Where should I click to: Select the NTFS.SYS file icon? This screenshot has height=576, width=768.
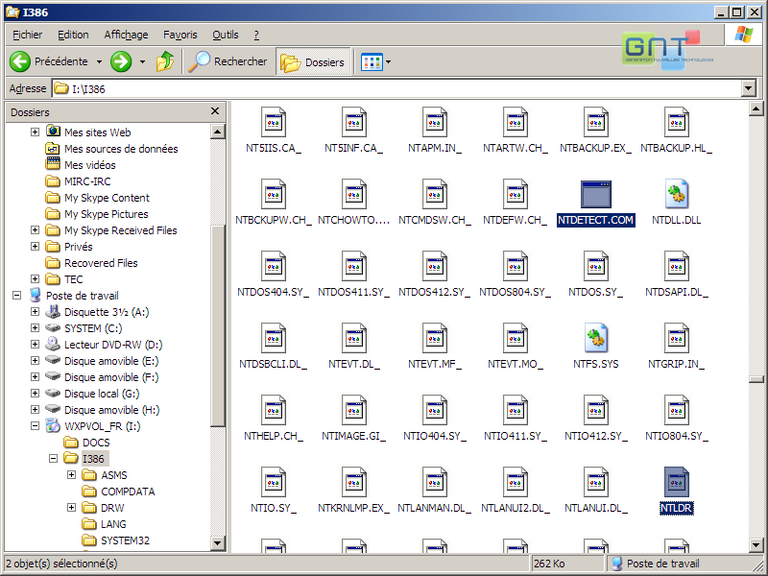click(596, 338)
